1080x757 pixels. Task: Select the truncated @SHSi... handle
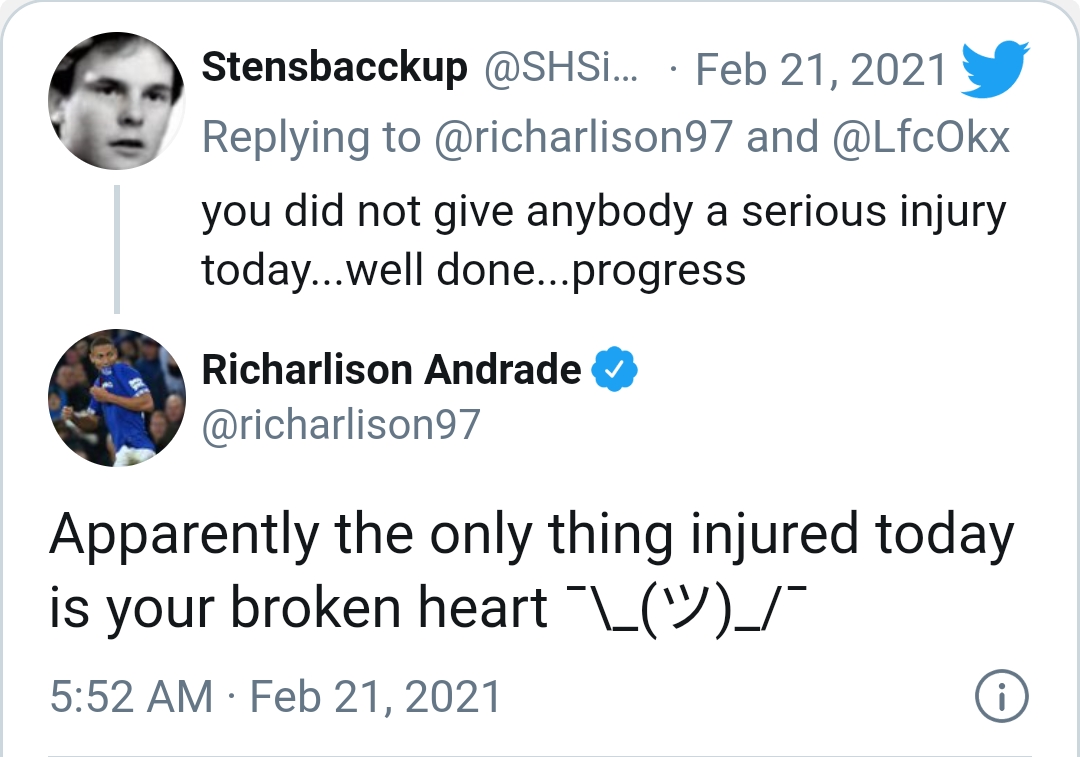point(561,68)
